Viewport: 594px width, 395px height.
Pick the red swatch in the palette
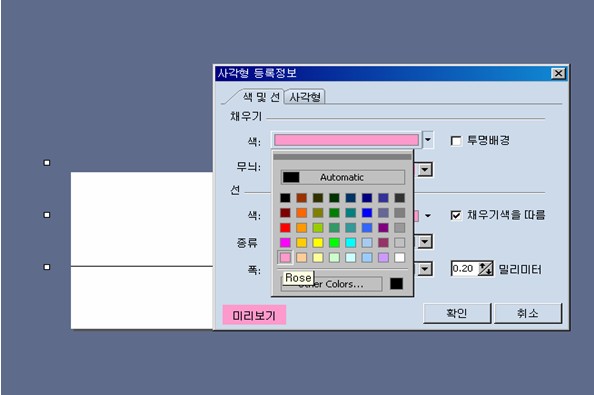pyautogui.click(x=285, y=228)
